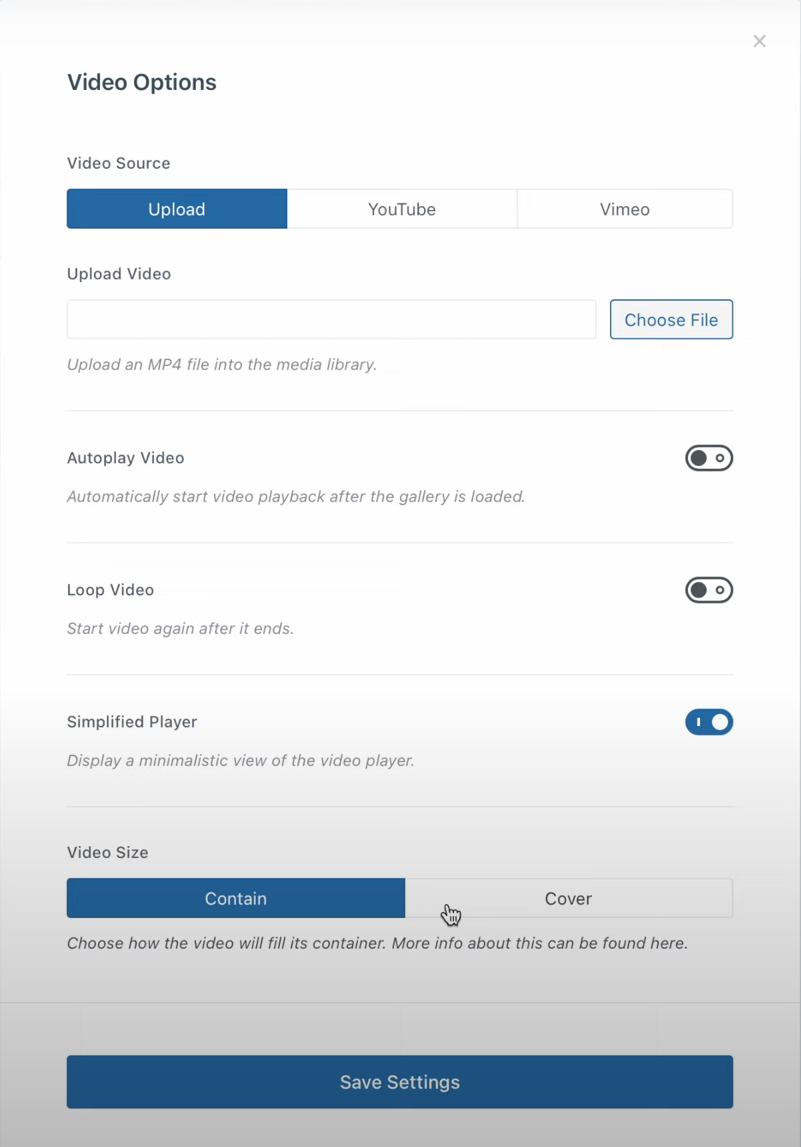Click the Save Settings button
This screenshot has height=1147, width=801.
(x=400, y=1082)
